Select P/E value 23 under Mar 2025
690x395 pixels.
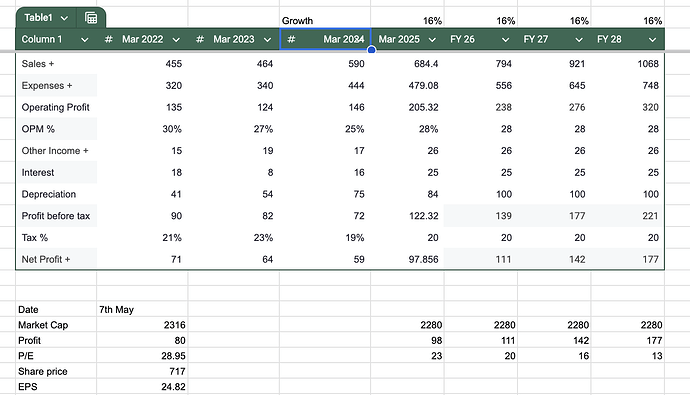pos(437,356)
